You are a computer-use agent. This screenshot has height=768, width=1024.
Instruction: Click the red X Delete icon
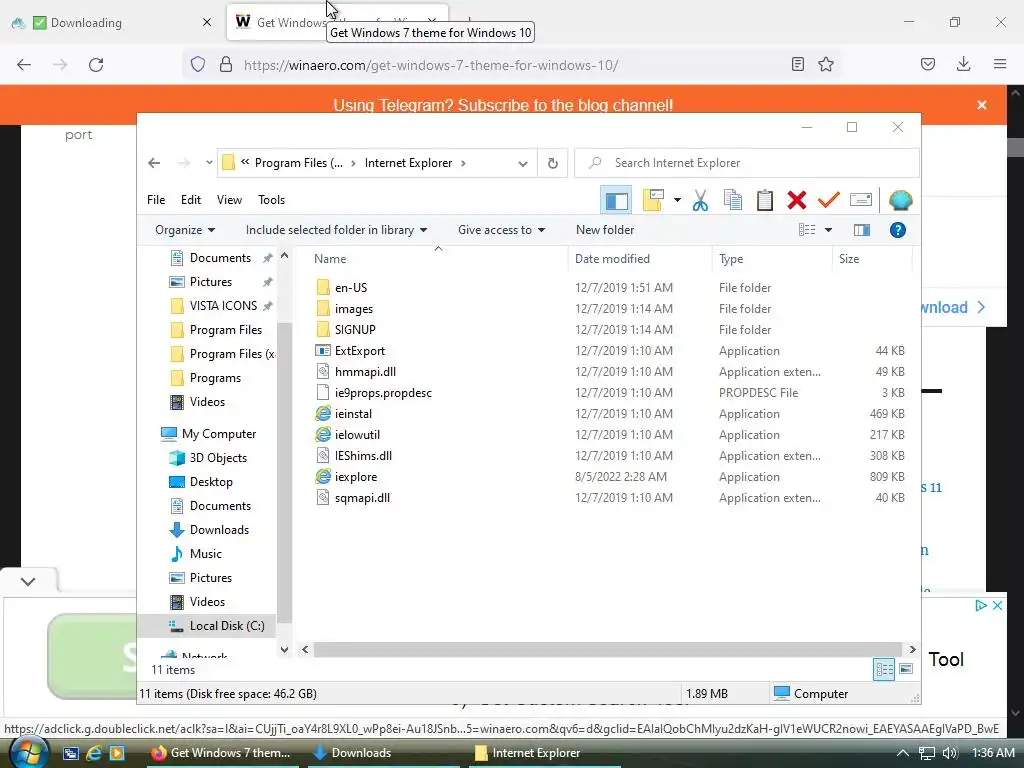[x=797, y=200]
